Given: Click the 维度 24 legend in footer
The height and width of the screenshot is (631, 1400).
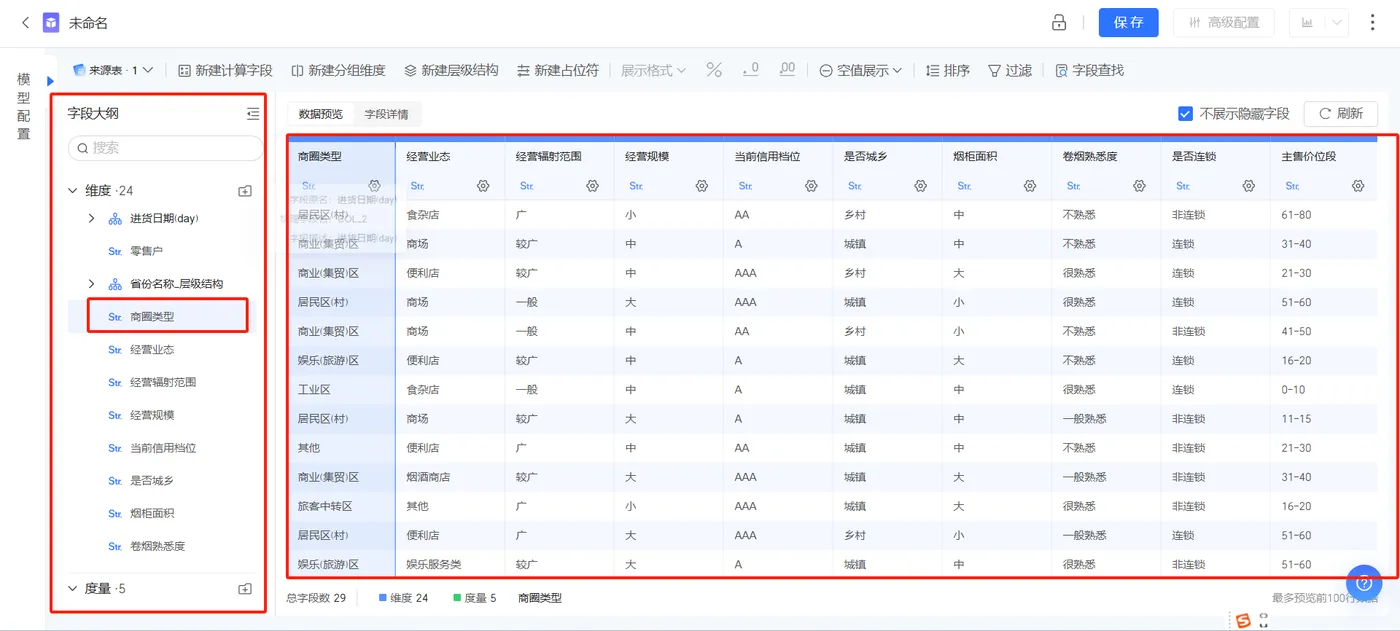Looking at the screenshot, I should click(x=403, y=598).
